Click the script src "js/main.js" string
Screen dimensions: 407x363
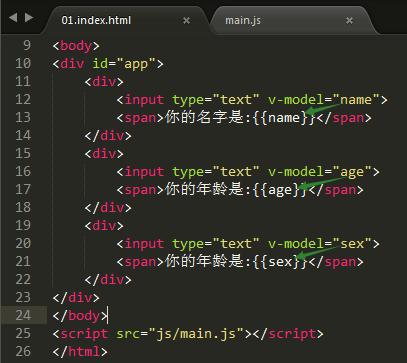[196, 334]
